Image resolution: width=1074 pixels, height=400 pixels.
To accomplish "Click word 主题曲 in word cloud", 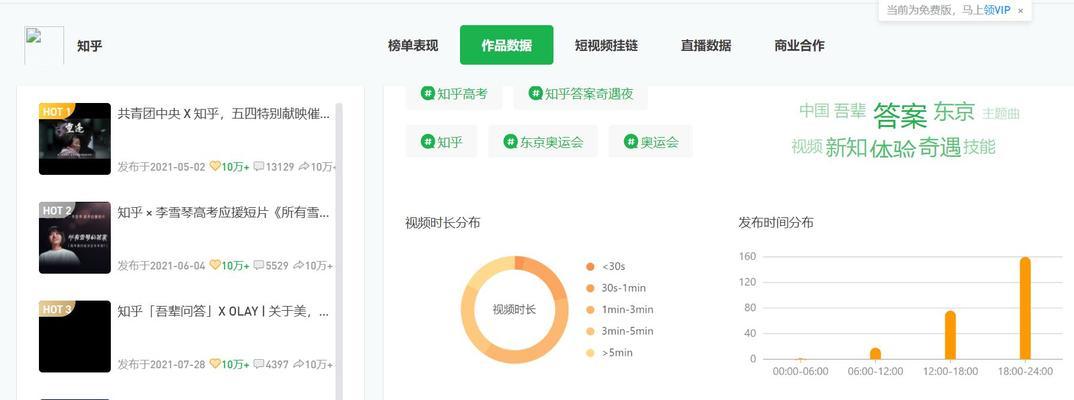I will (x=1001, y=114).
